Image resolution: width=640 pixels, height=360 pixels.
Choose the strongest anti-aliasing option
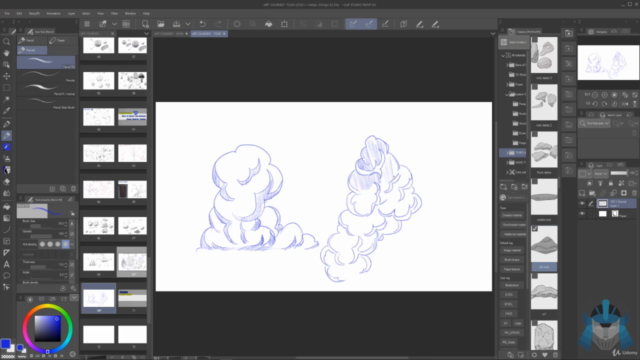click(x=65, y=244)
